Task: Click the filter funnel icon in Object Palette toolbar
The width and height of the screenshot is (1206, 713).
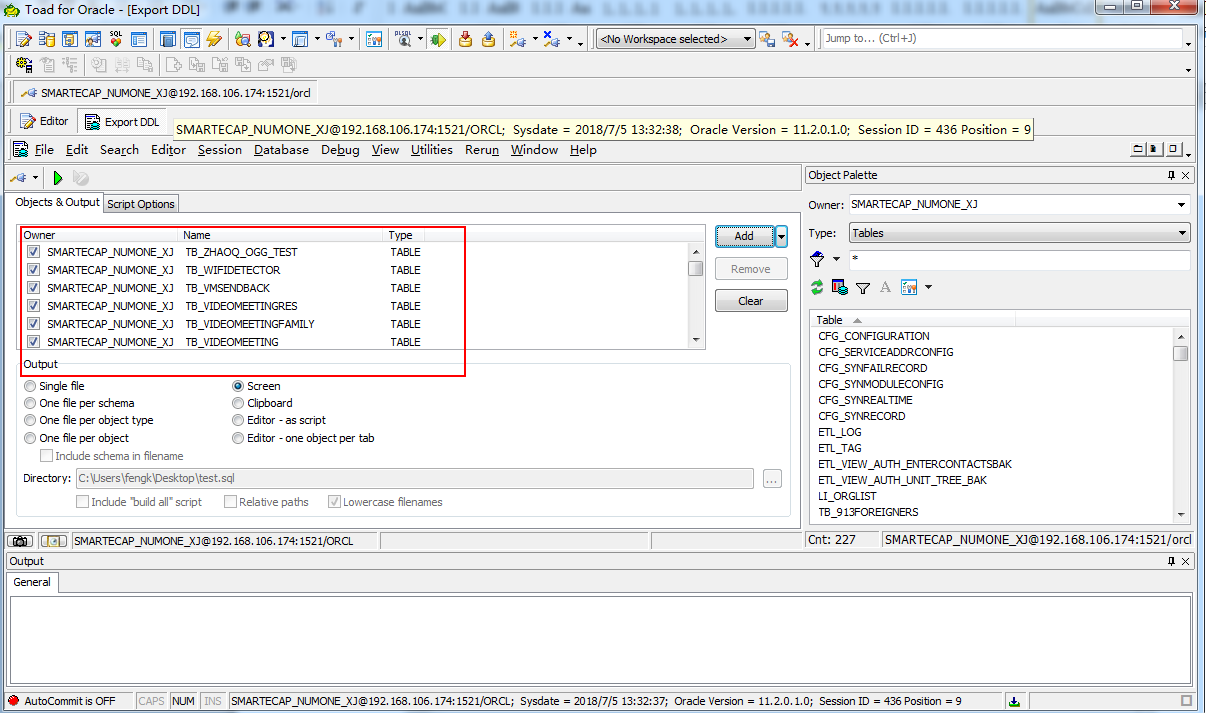Action: [x=863, y=287]
